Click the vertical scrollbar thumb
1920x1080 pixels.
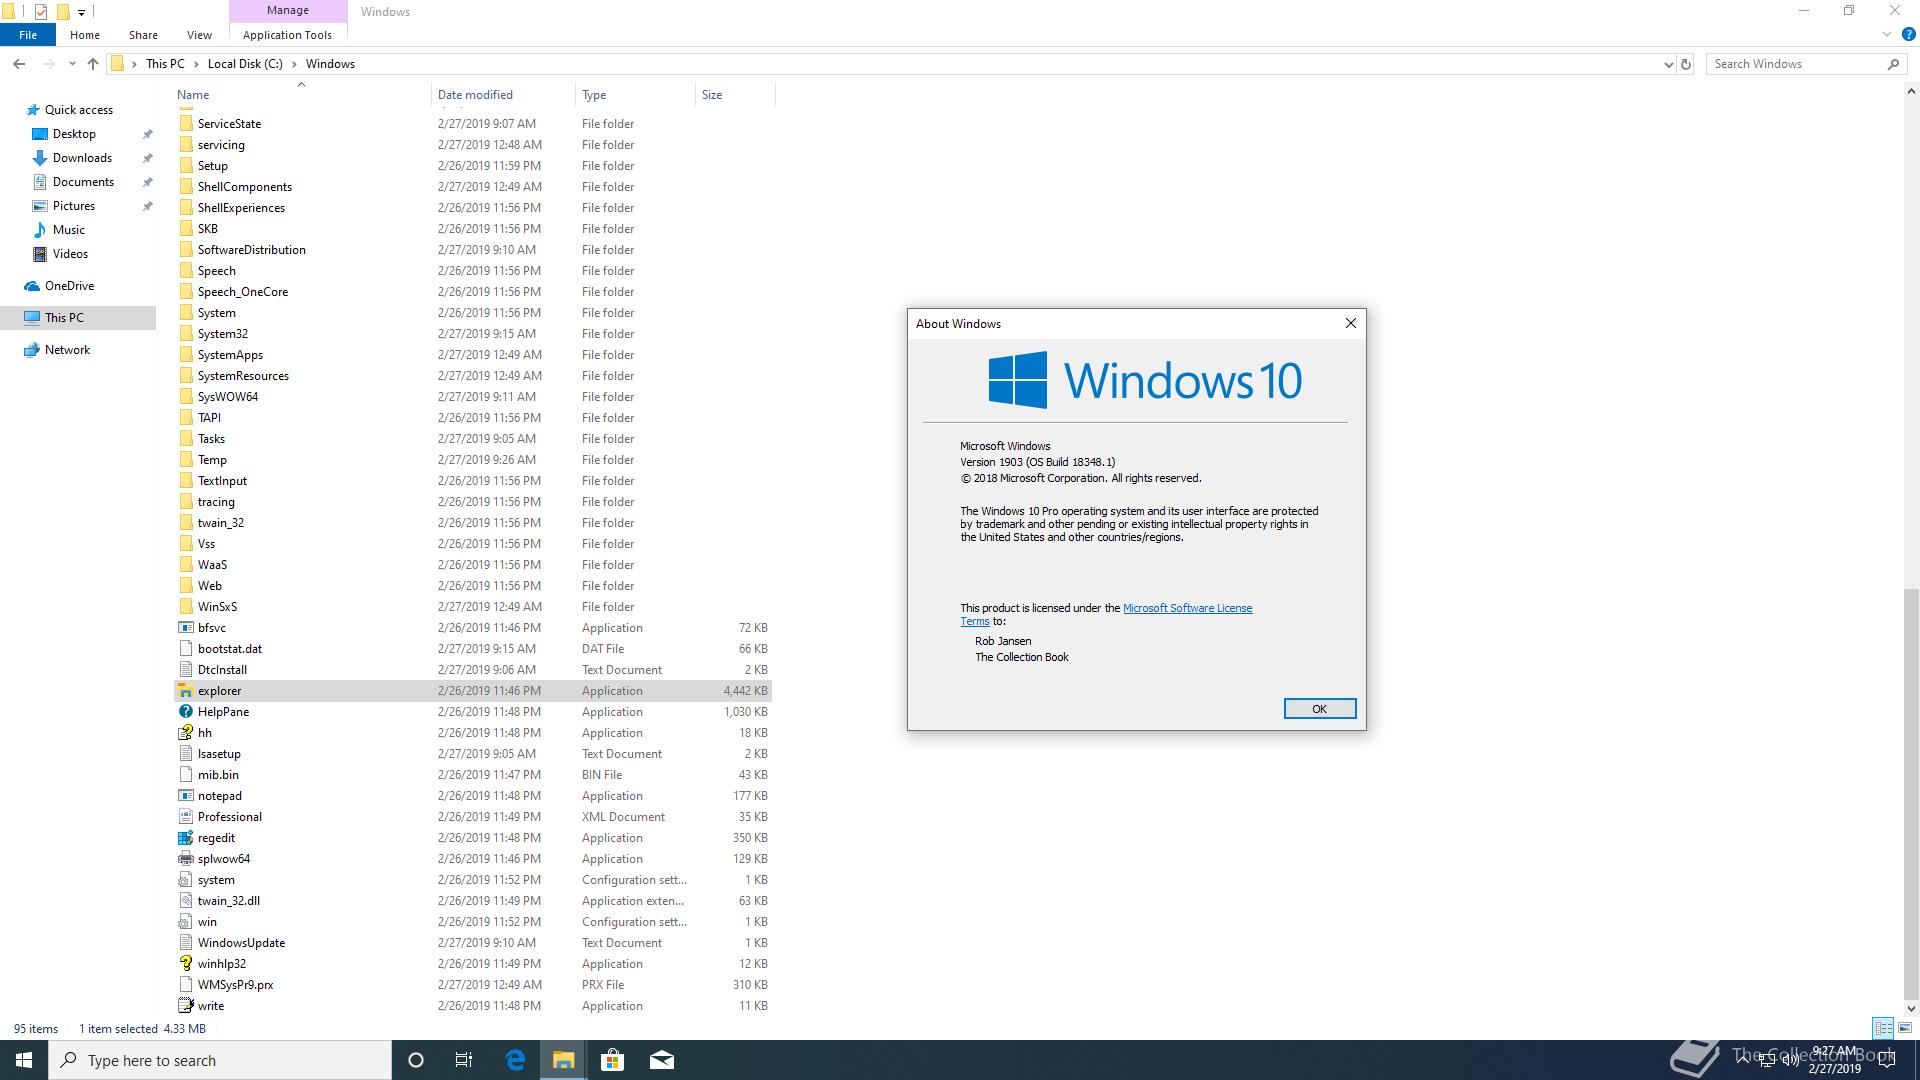[x=1911, y=795]
